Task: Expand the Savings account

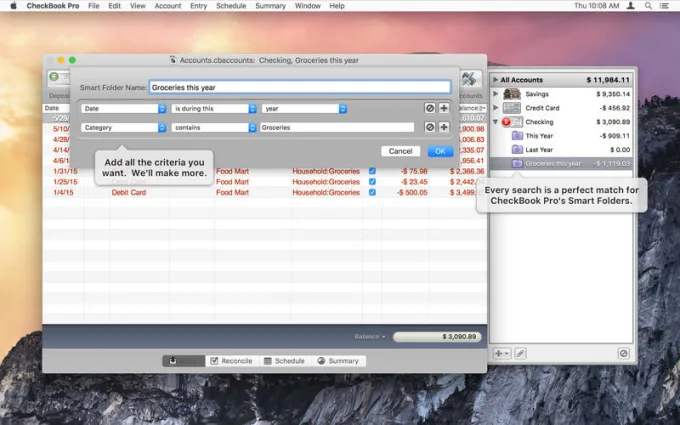Action: click(495, 94)
